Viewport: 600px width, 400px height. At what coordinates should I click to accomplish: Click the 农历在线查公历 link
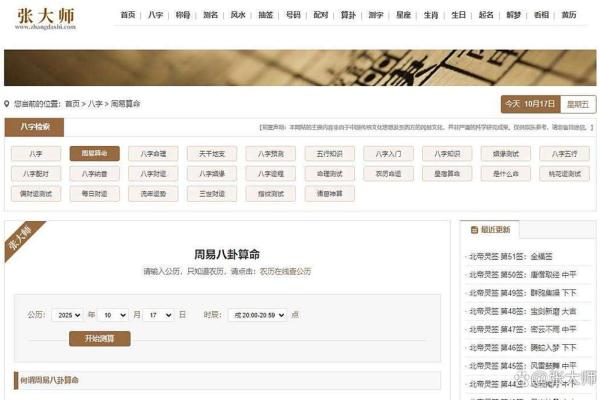285,271
